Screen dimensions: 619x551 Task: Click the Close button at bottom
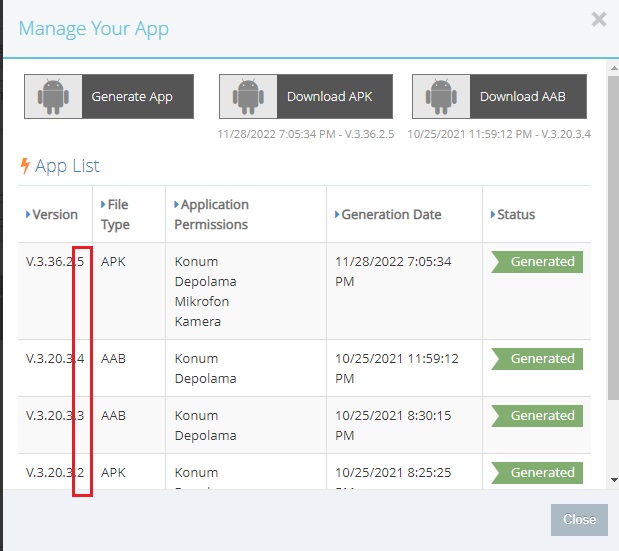point(579,519)
